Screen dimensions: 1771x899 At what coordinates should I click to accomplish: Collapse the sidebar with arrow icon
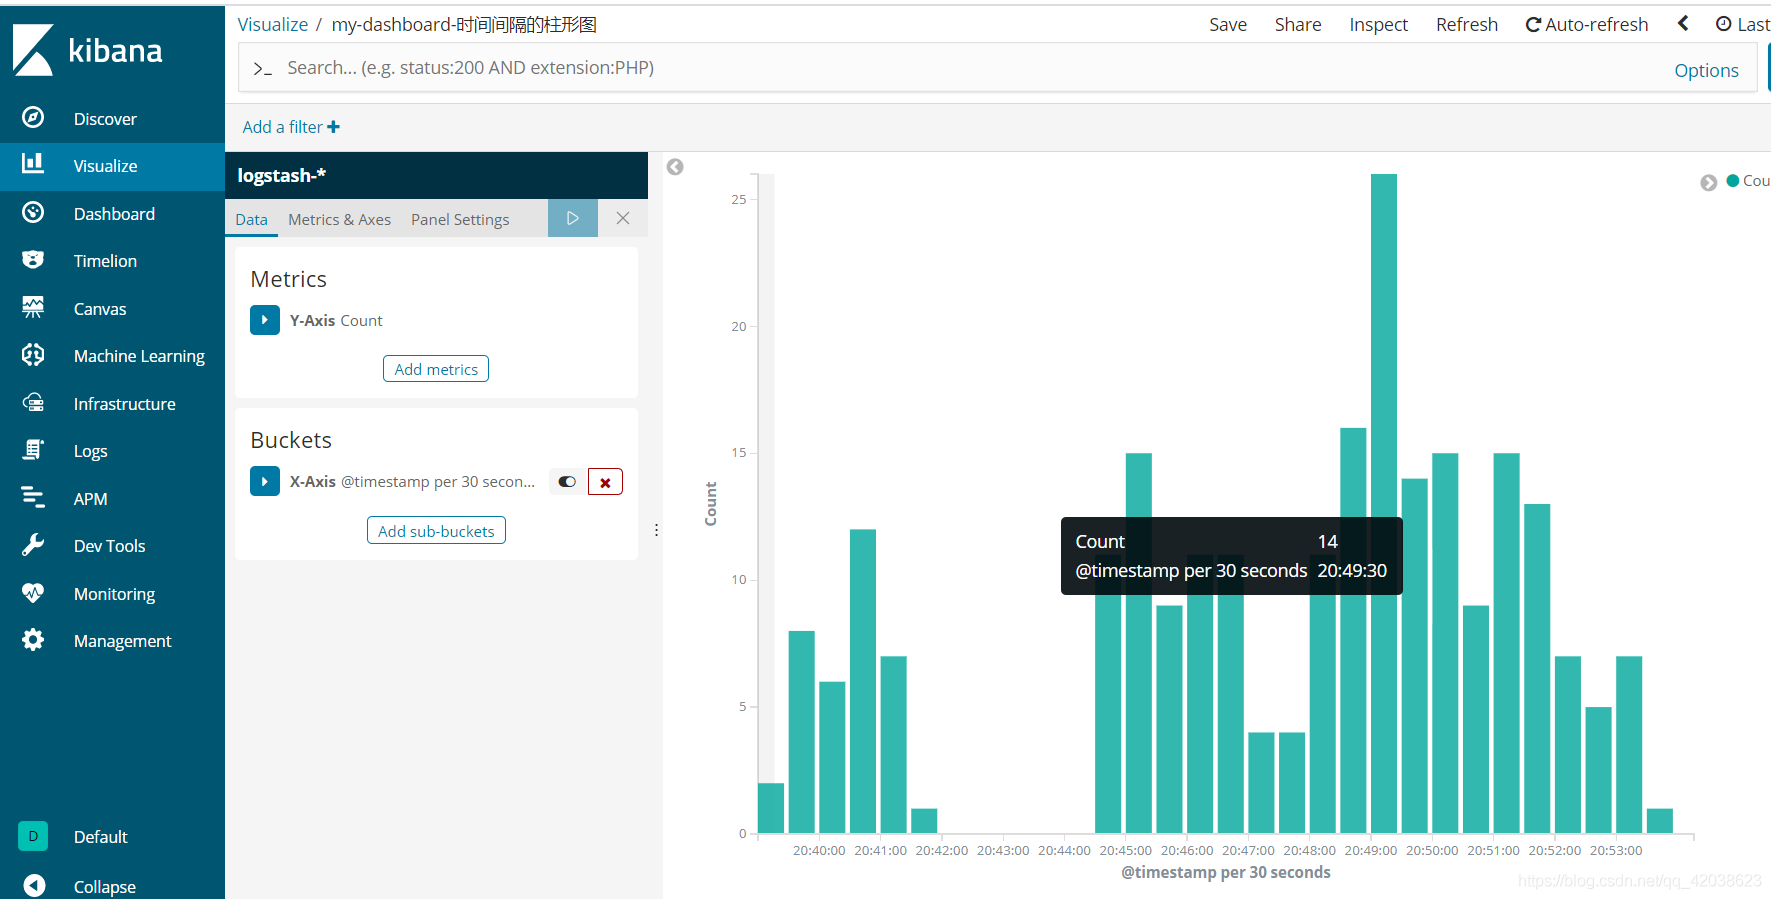34,886
